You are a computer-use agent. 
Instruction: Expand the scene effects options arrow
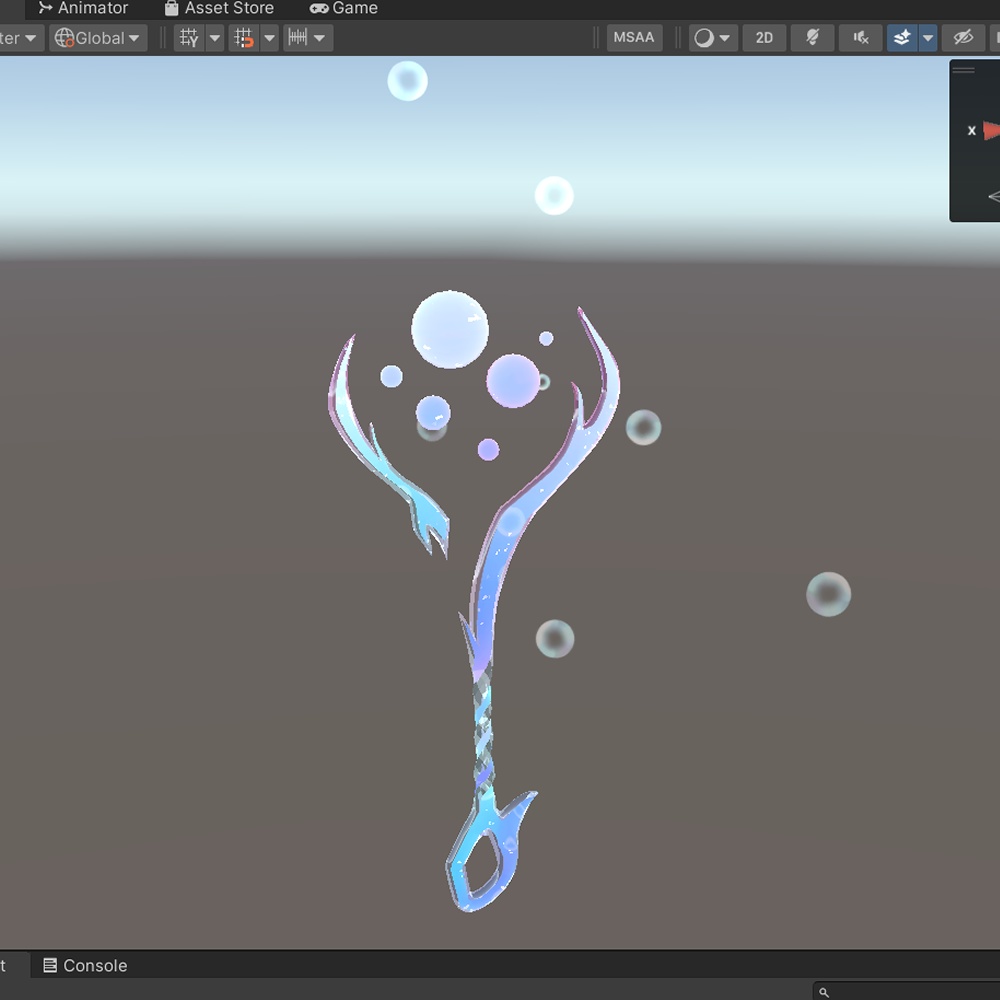coord(928,38)
